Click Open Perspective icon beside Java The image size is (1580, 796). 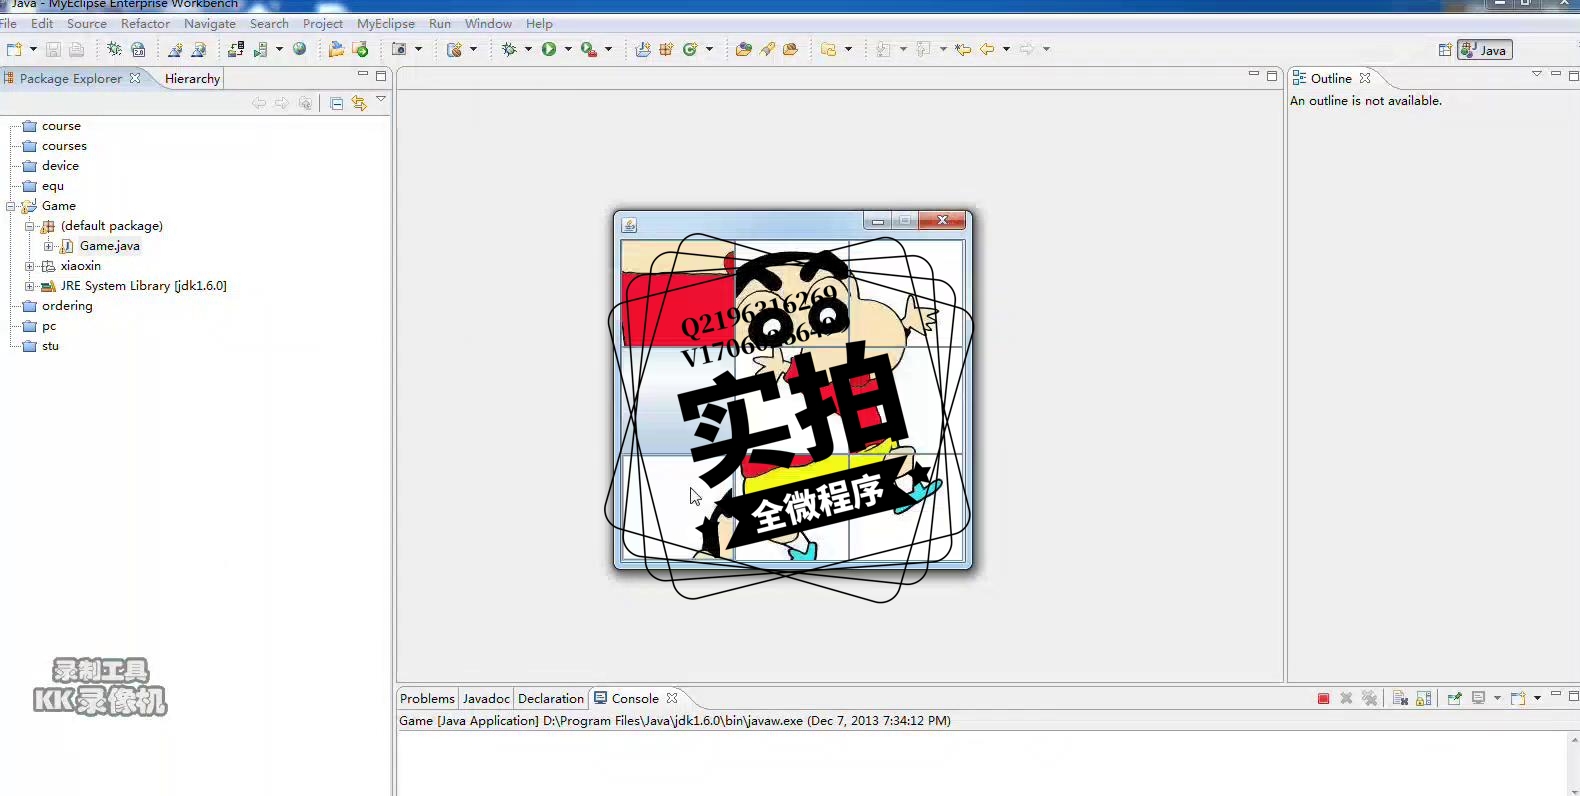pos(1445,50)
